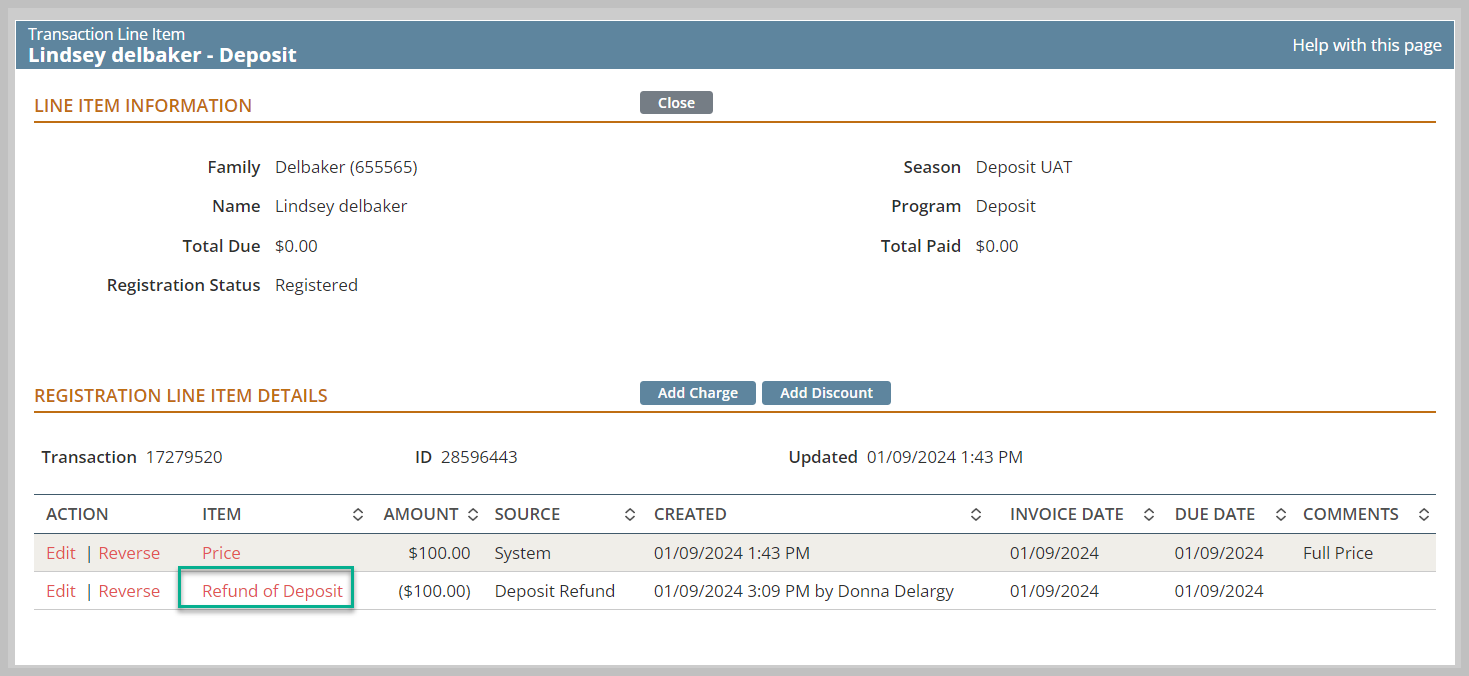Screen dimensions: 1469x676
Task: Click family value Delbaker (655565)
Action: pos(346,167)
